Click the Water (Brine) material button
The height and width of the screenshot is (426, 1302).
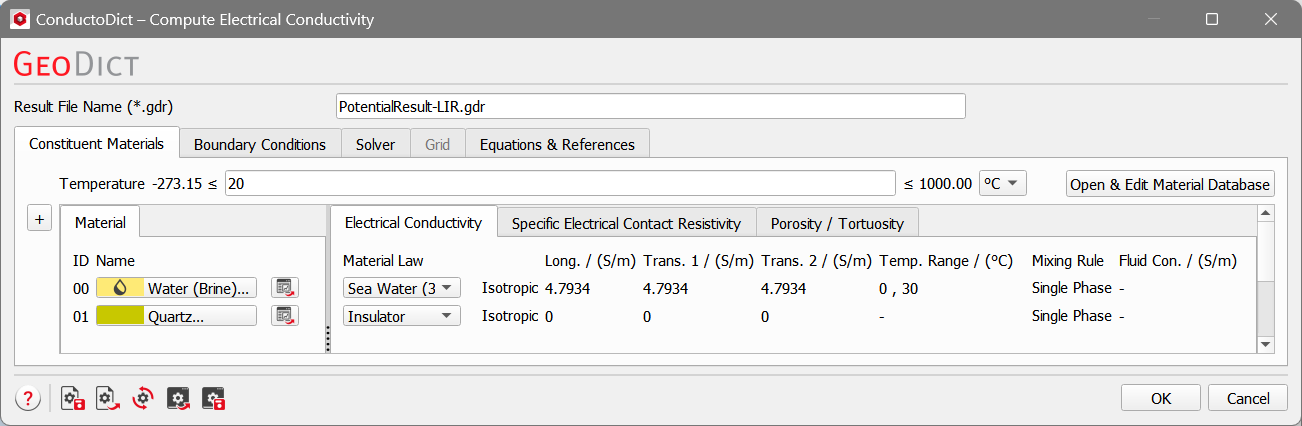(x=177, y=288)
